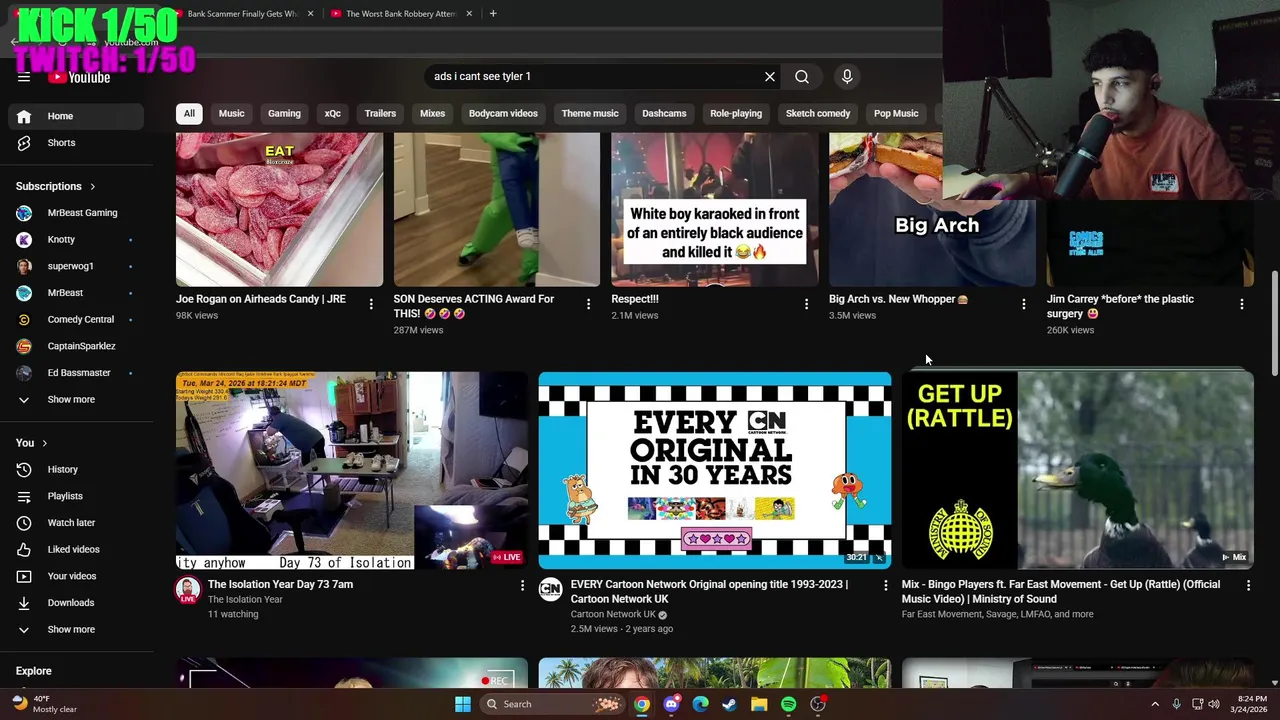Open CaptainSparklez subscription channel

(76, 346)
